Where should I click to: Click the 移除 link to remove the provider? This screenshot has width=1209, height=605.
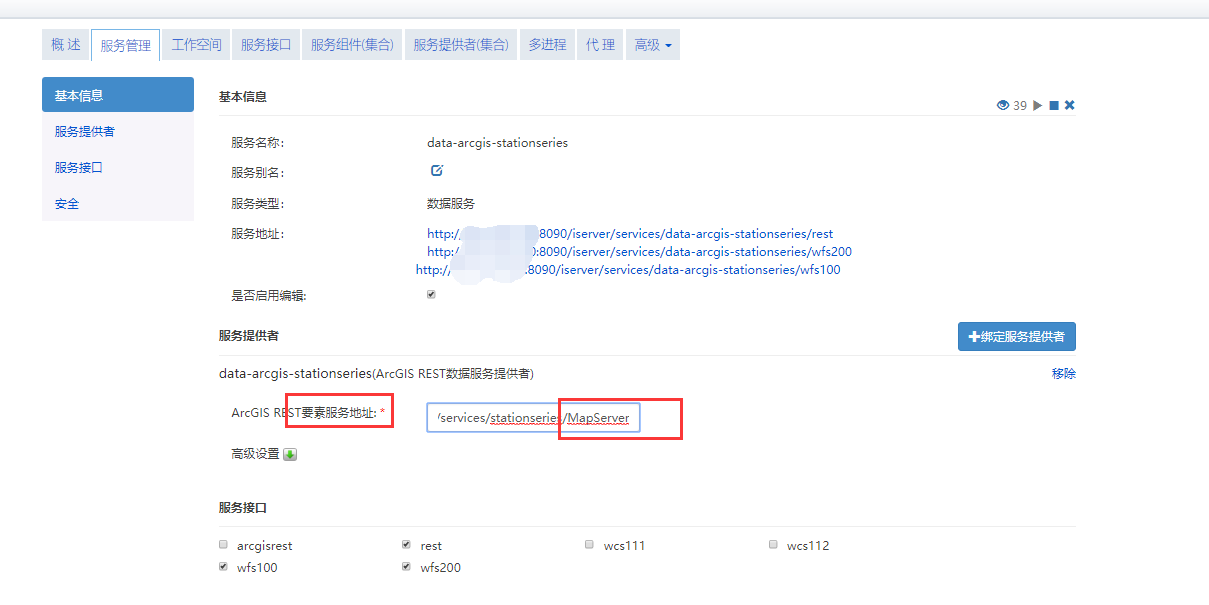pos(1064,373)
